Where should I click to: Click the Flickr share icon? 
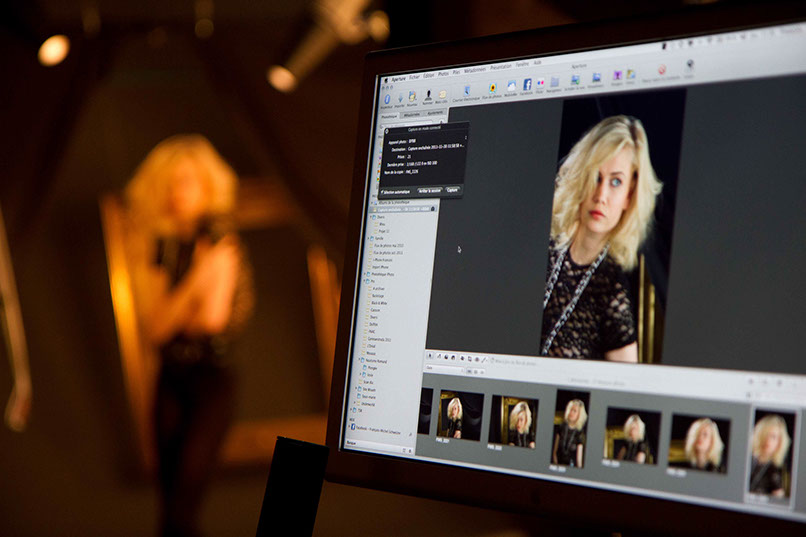click(541, 84)
